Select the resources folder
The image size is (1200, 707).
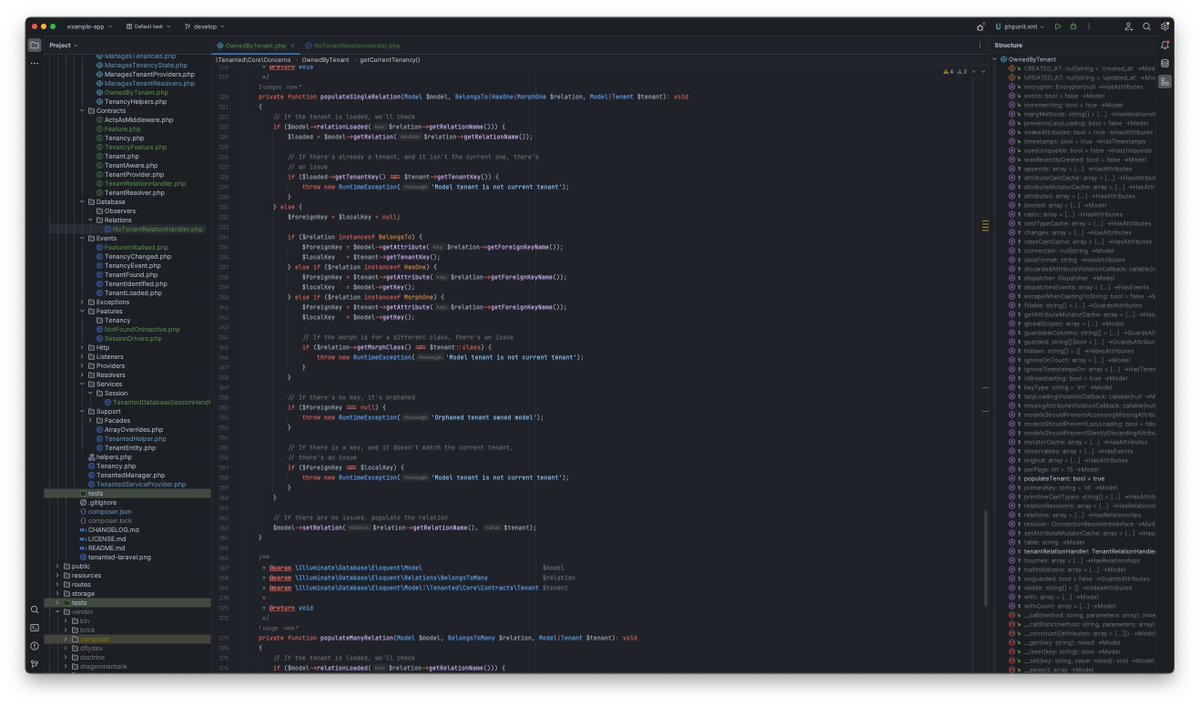point(80,575)
